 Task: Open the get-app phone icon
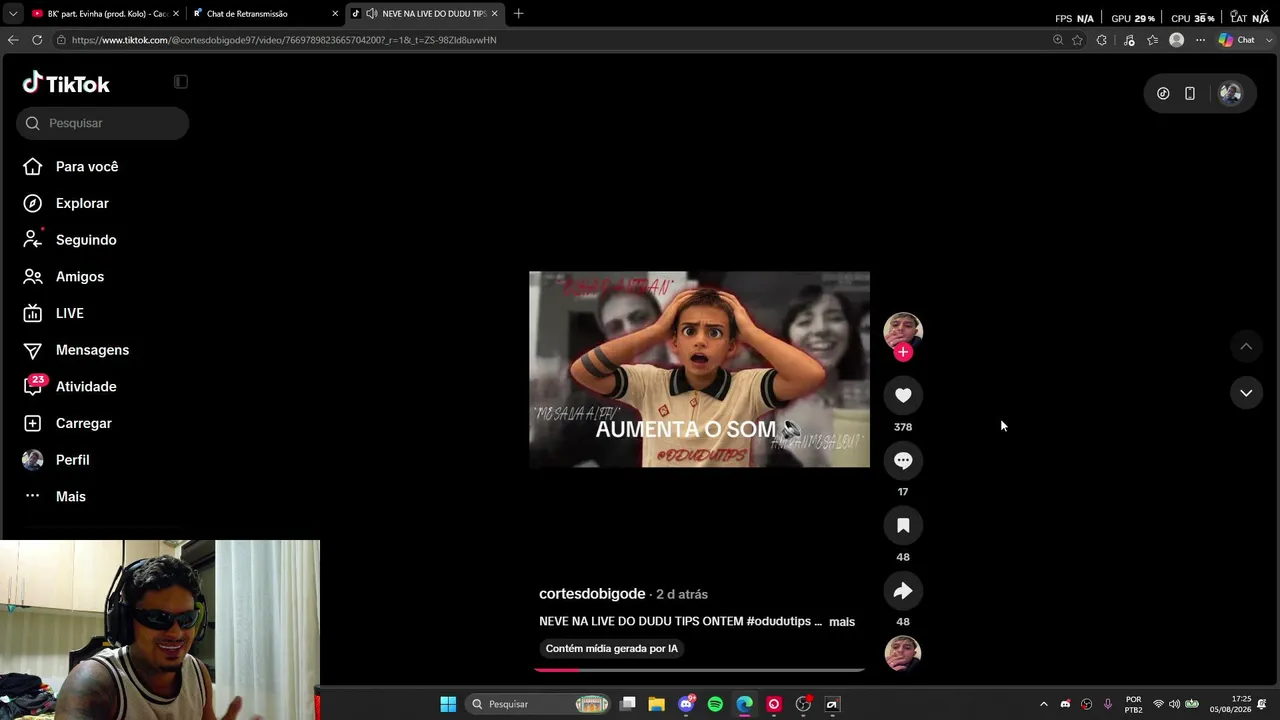(x=1190, y=94)
